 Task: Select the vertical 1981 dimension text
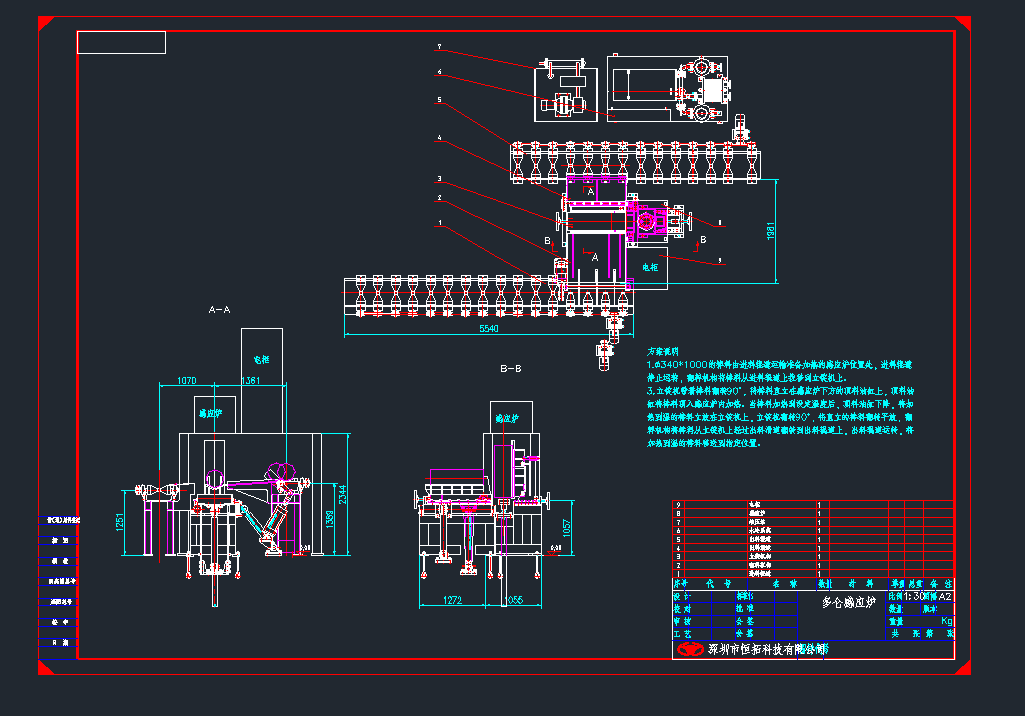[x=770, y=231]
